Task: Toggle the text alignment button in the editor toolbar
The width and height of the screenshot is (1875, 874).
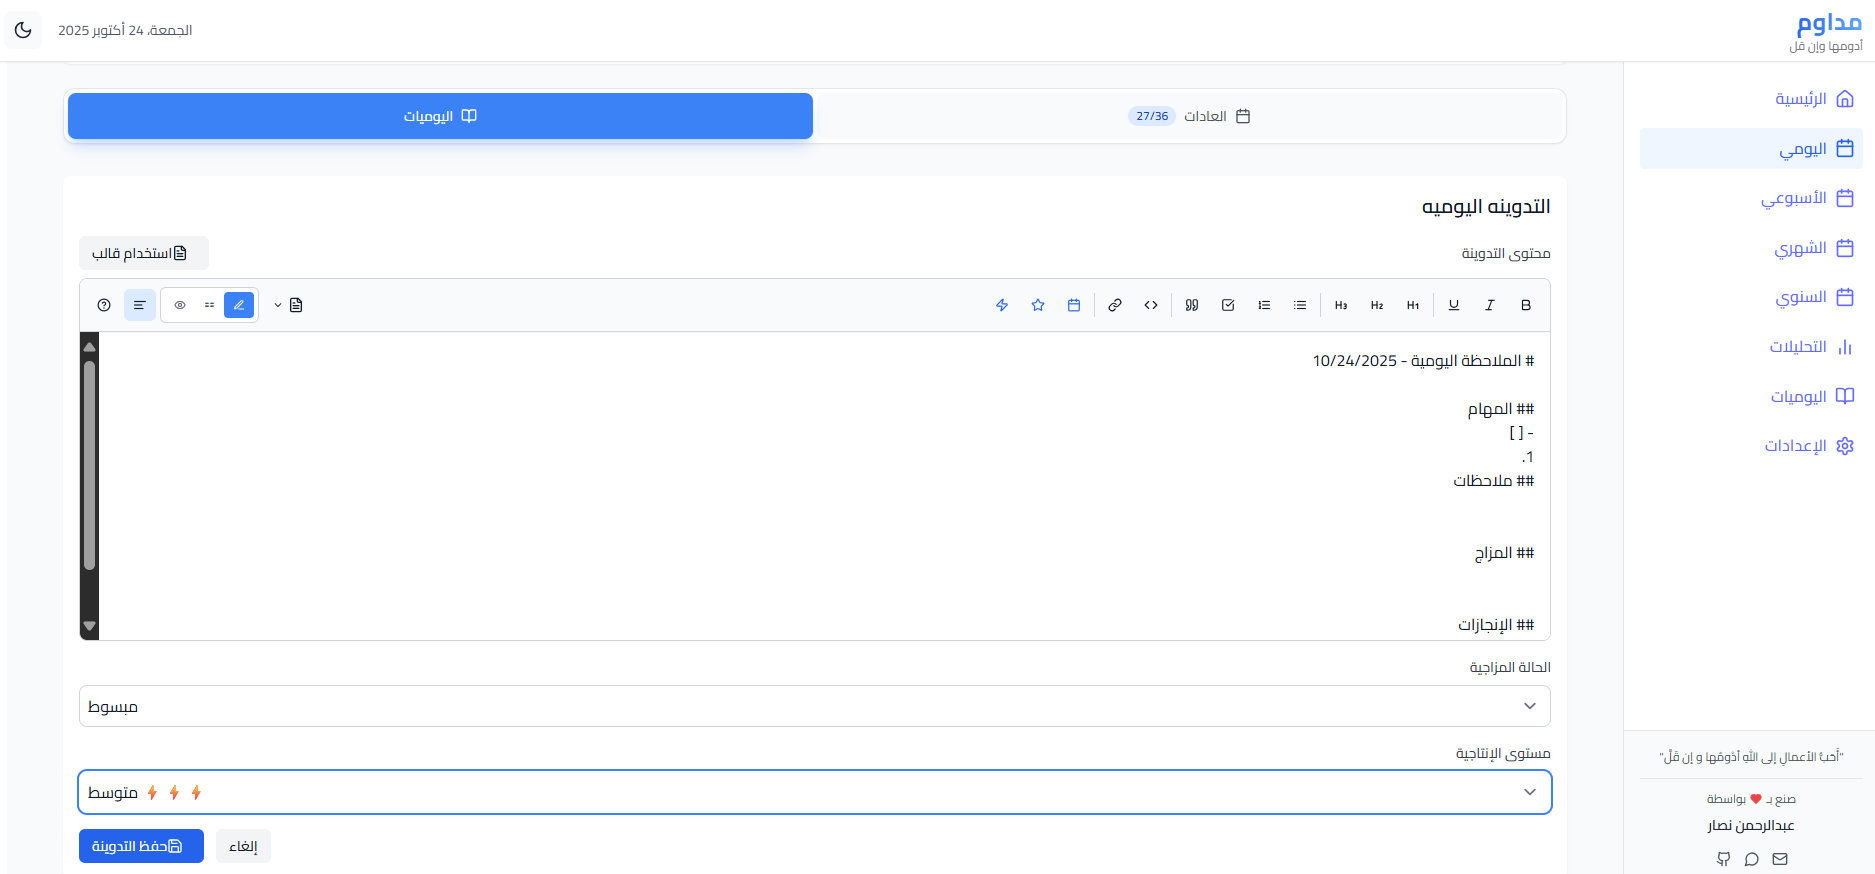Action: (140, 305)
